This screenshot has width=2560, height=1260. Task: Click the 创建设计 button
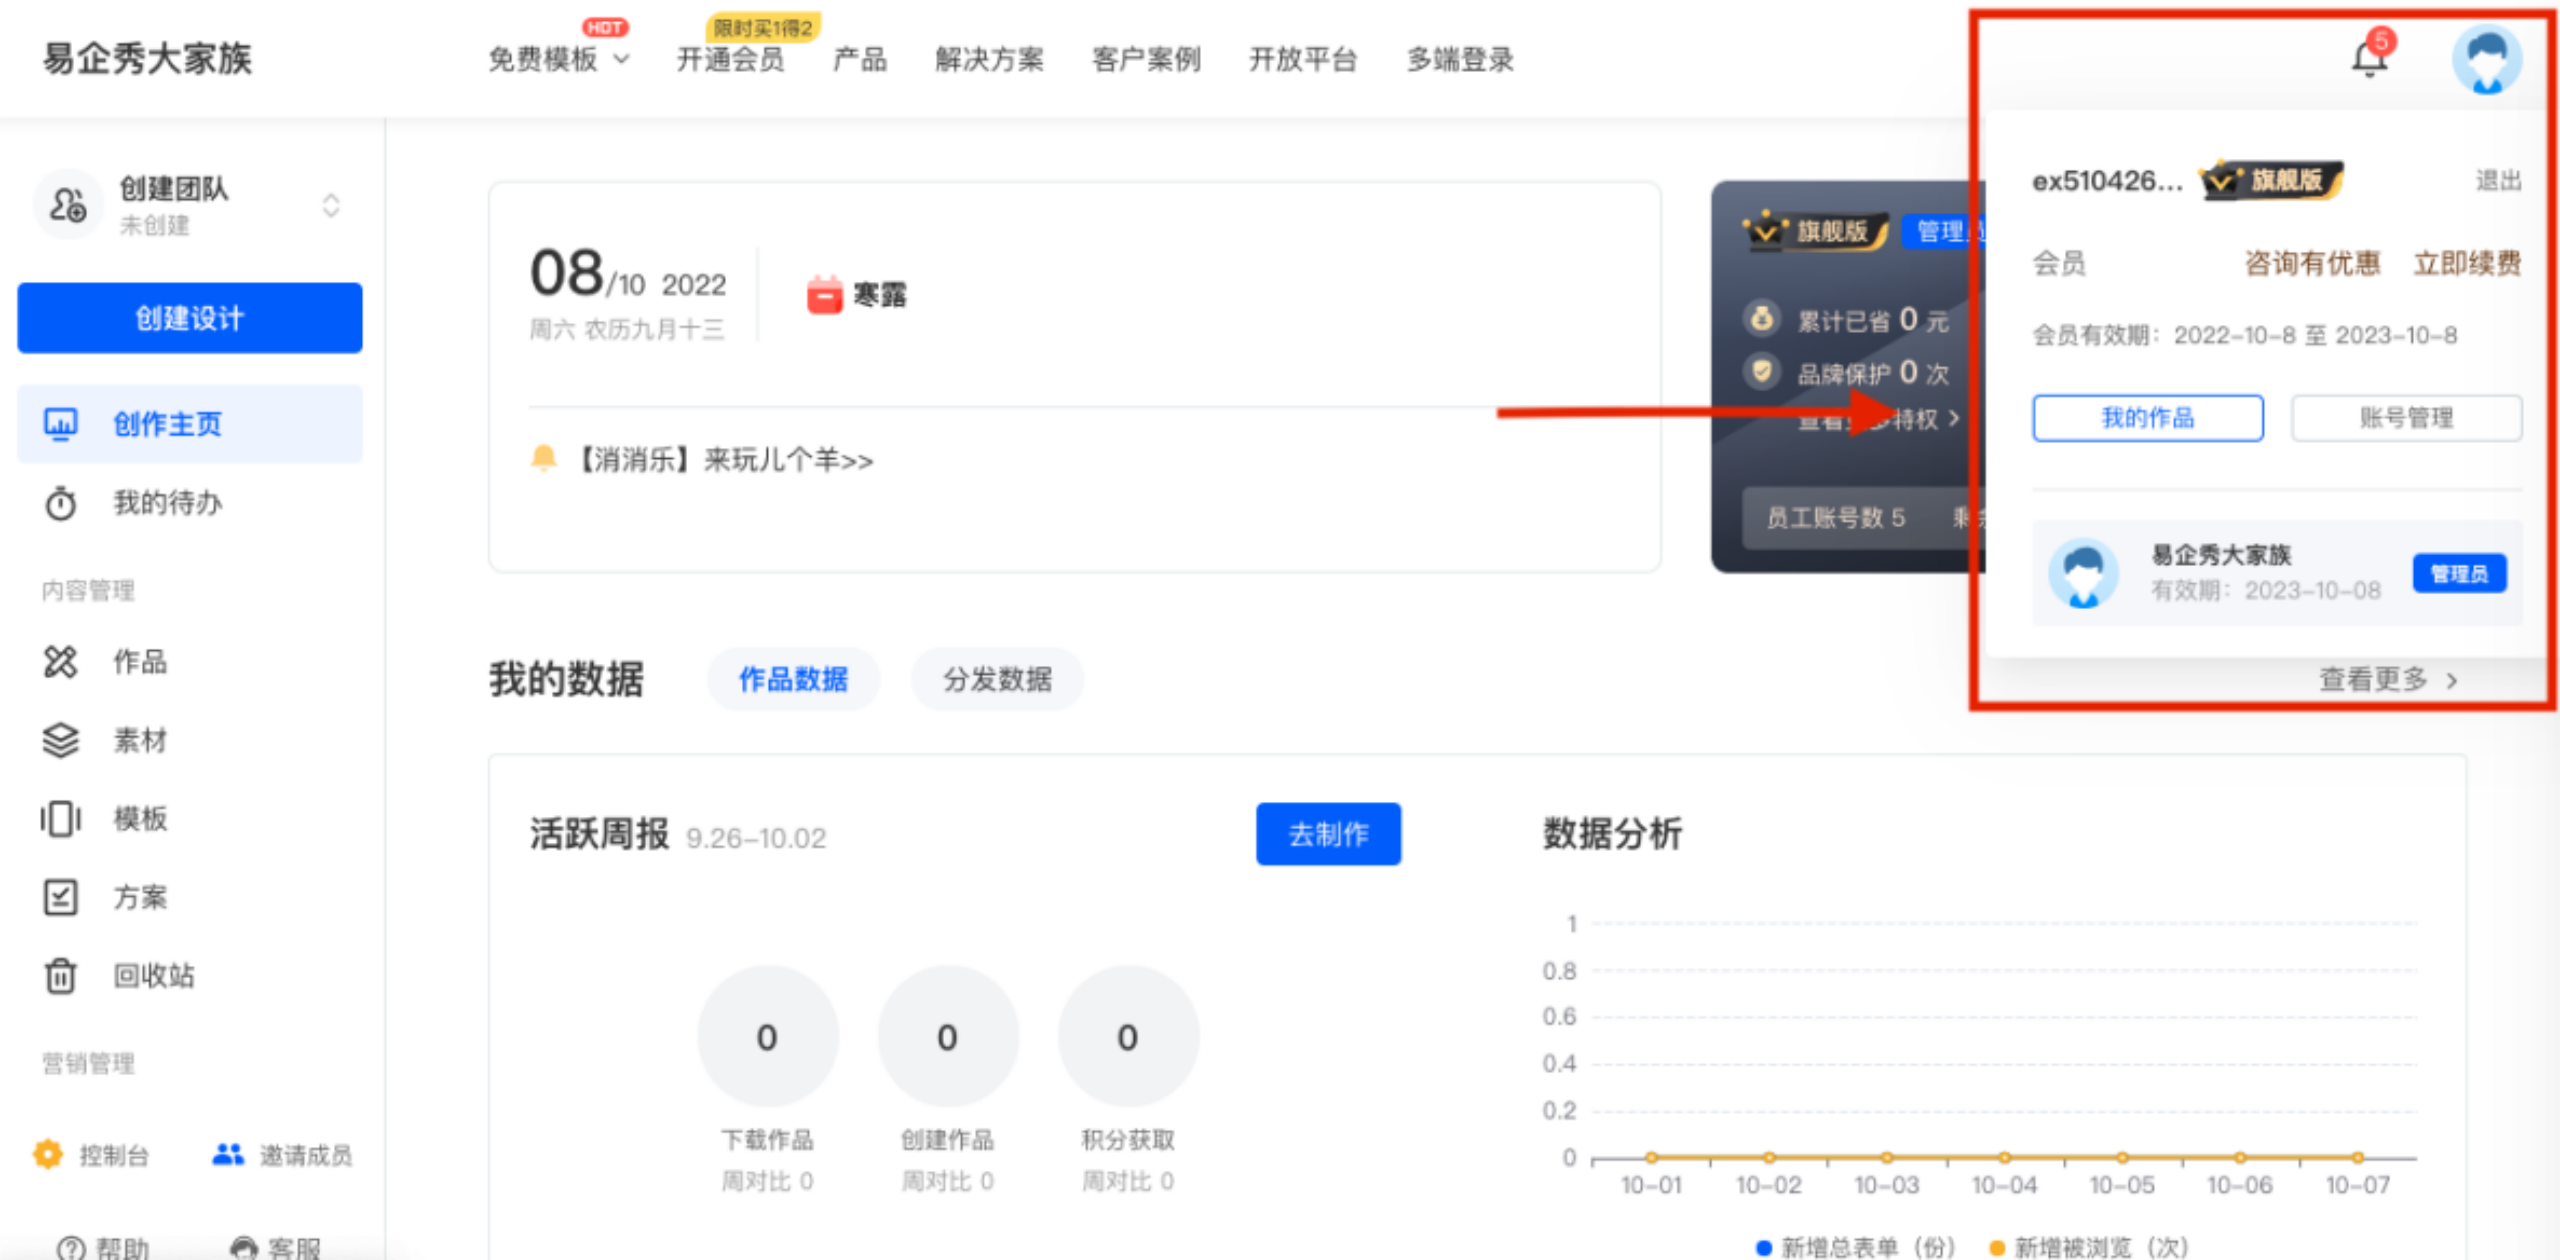190,318
